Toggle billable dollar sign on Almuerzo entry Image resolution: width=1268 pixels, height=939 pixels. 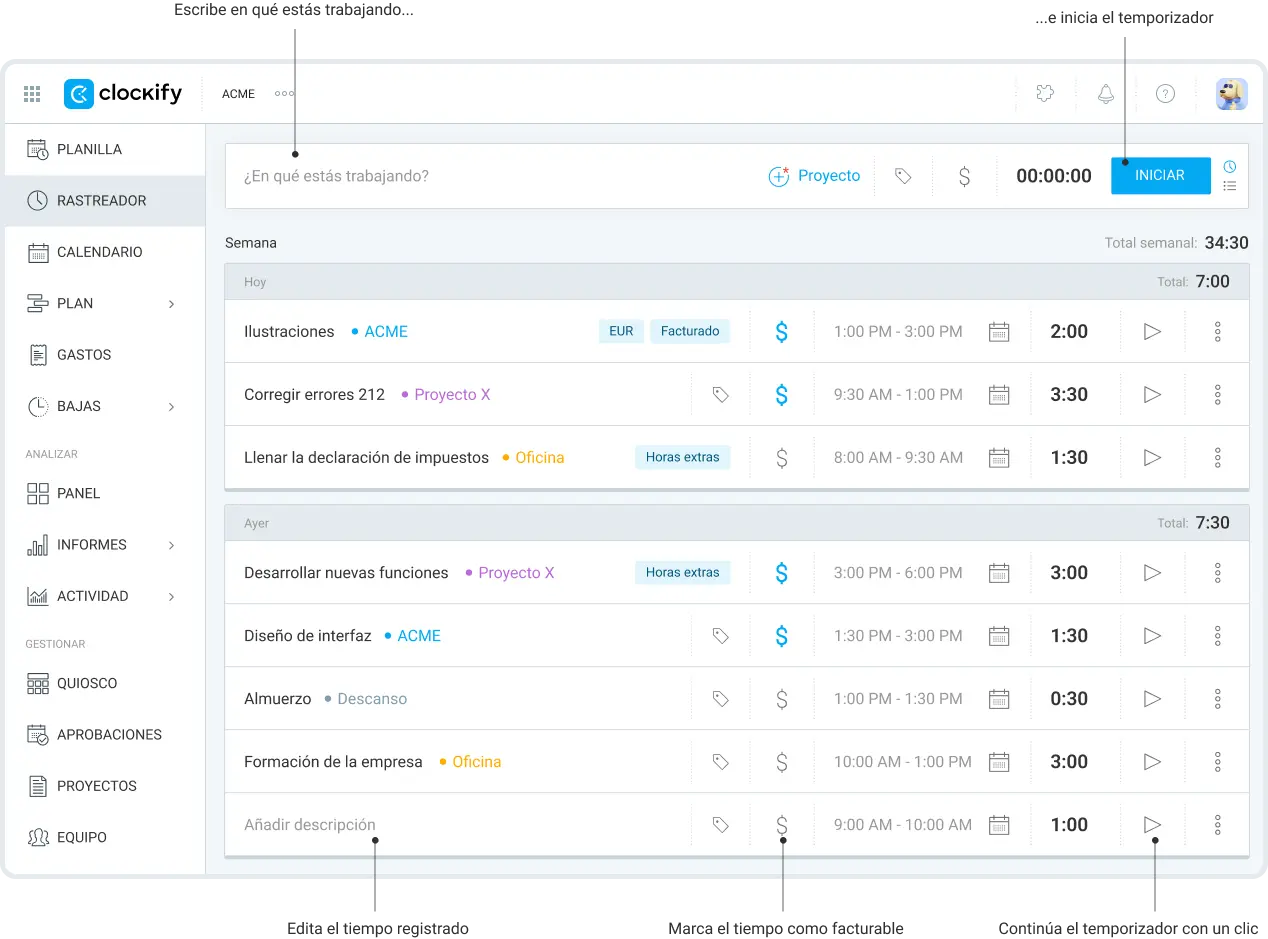click(x=782, y=699)
